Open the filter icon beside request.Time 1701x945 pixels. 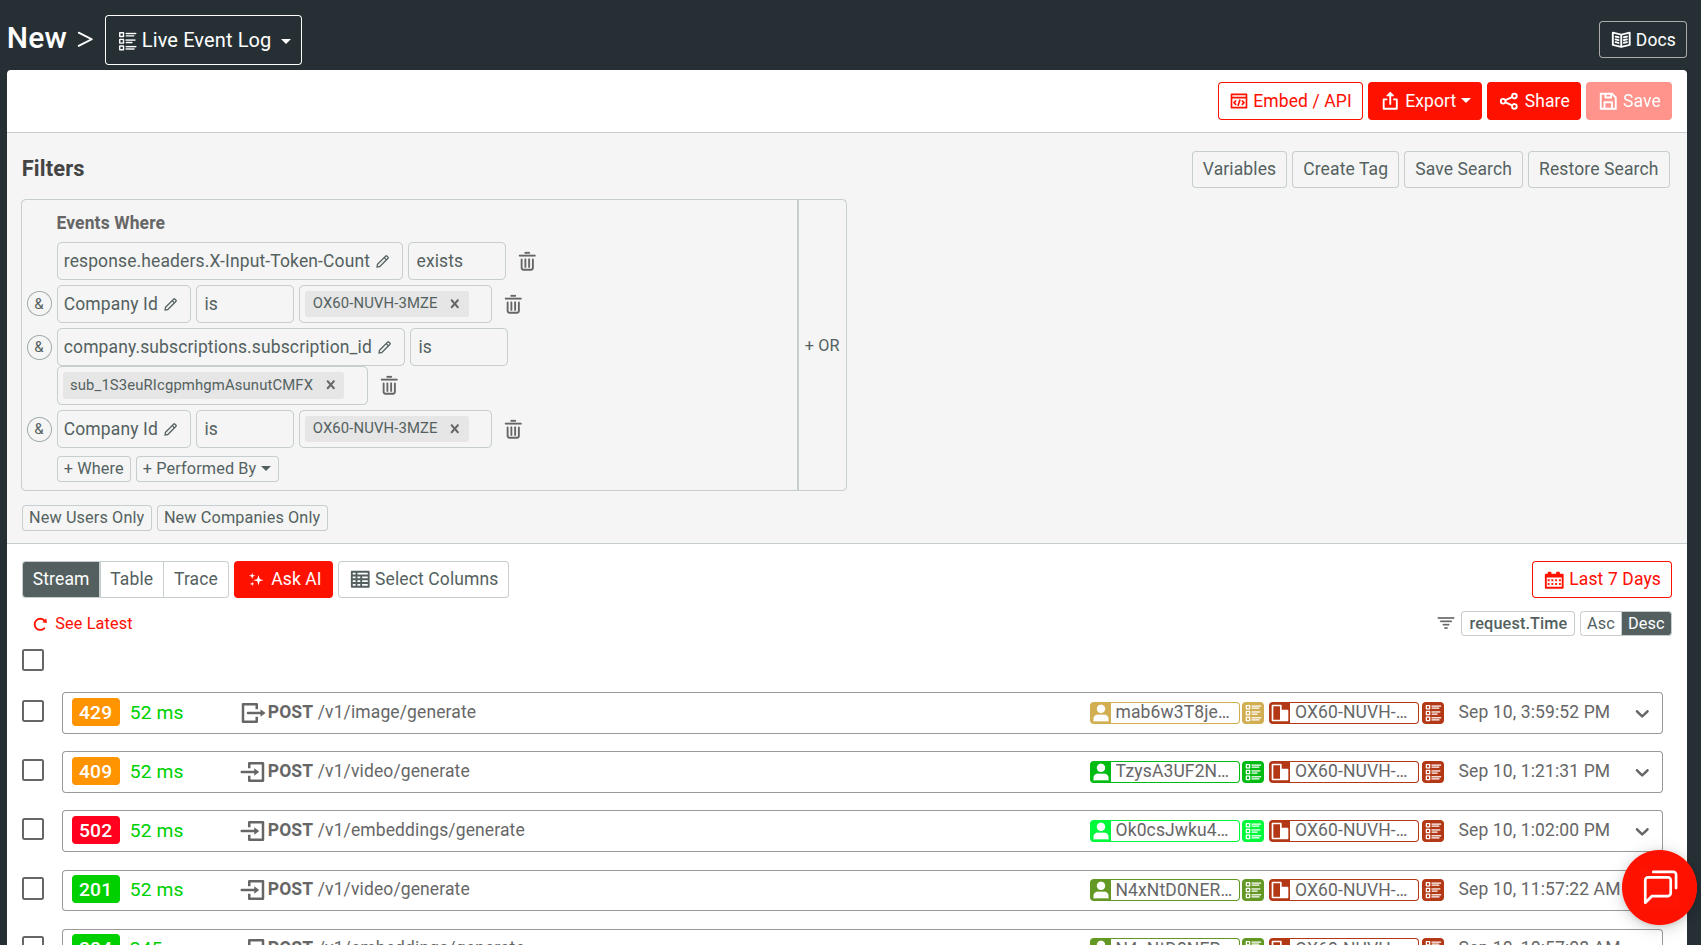pos(1444,623)
